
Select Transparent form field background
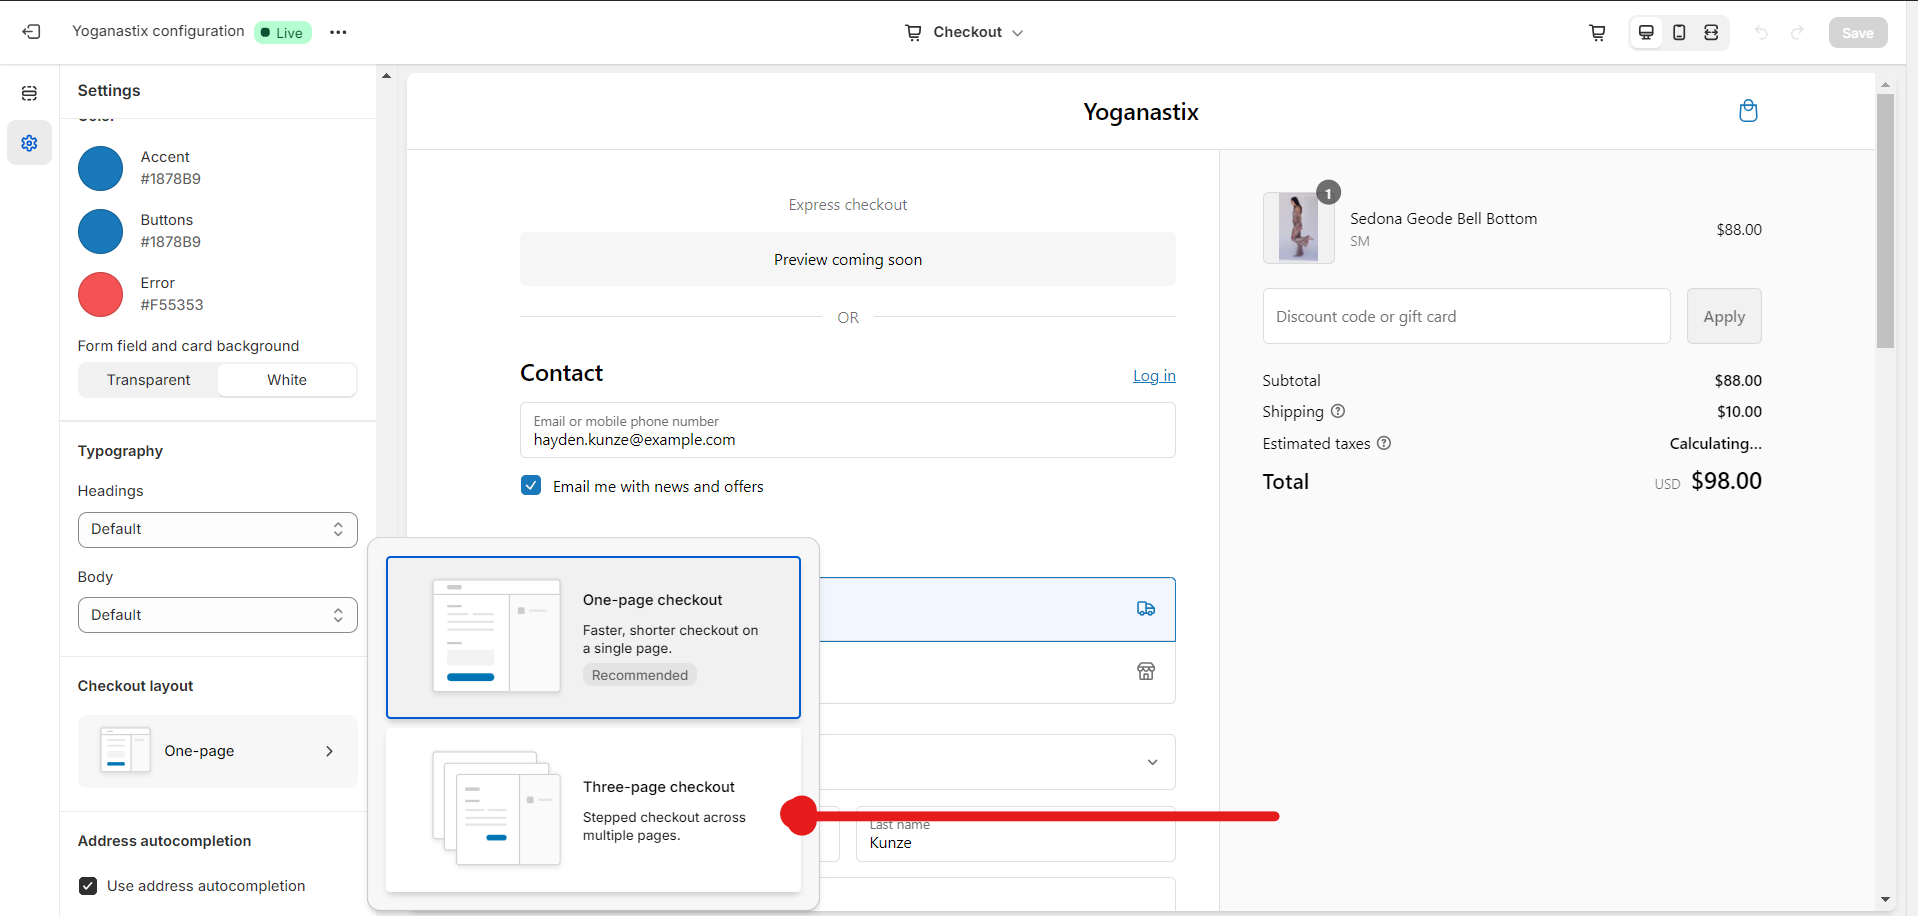click(148, 380)
